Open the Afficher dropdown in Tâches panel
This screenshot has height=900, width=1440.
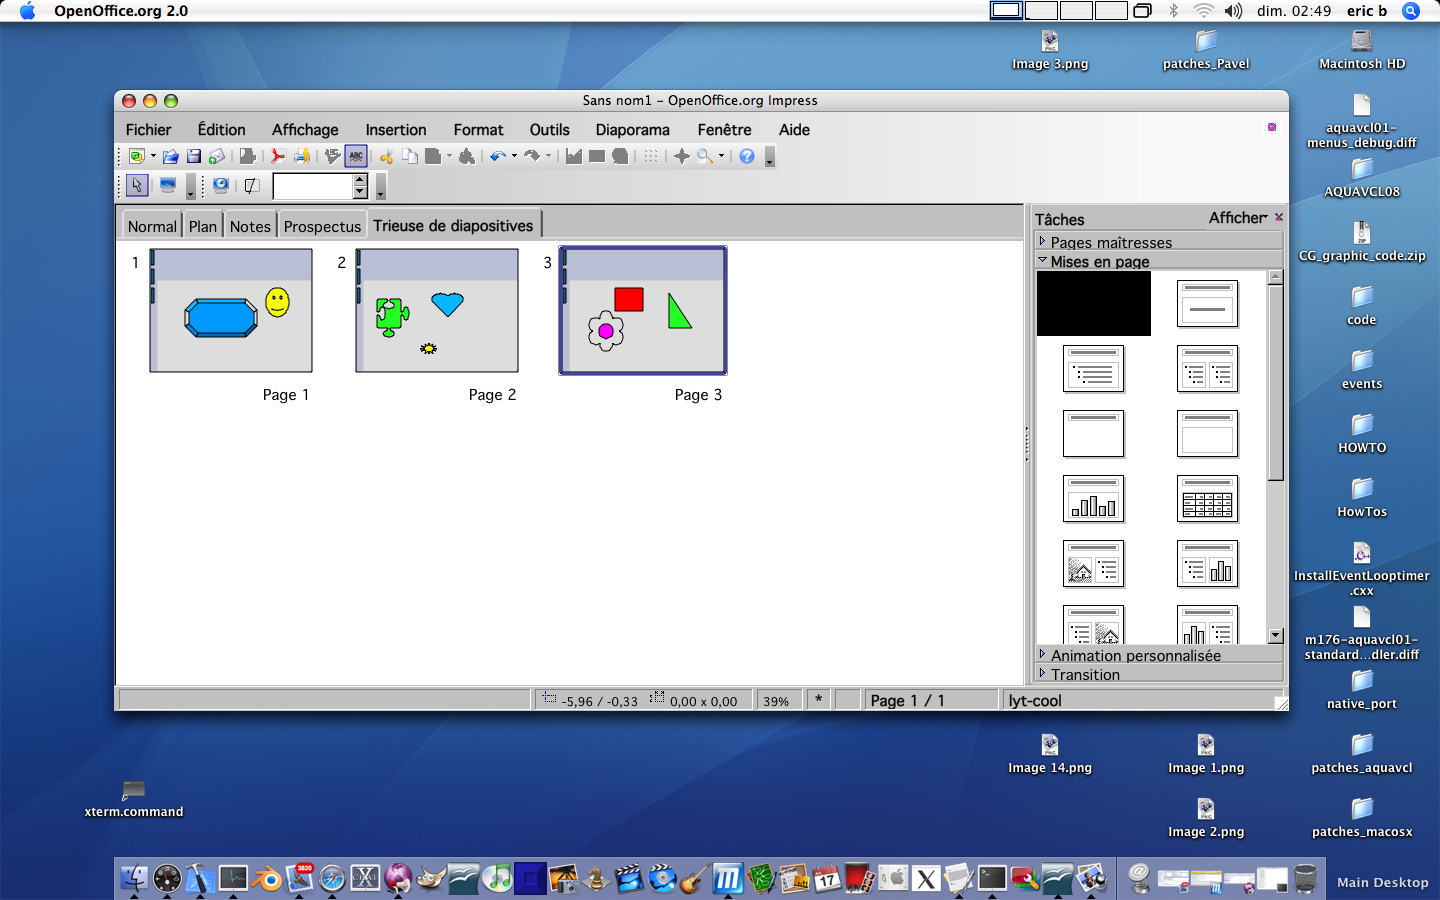[x=1238, y=218]
